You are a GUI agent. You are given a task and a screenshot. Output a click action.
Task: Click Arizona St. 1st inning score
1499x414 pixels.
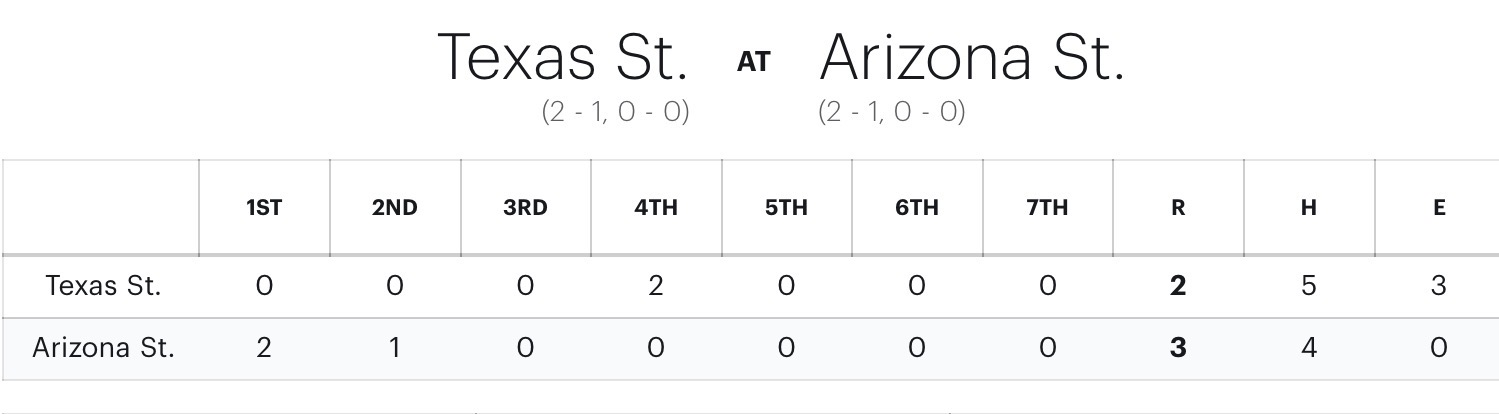click(x=264, y=348)
